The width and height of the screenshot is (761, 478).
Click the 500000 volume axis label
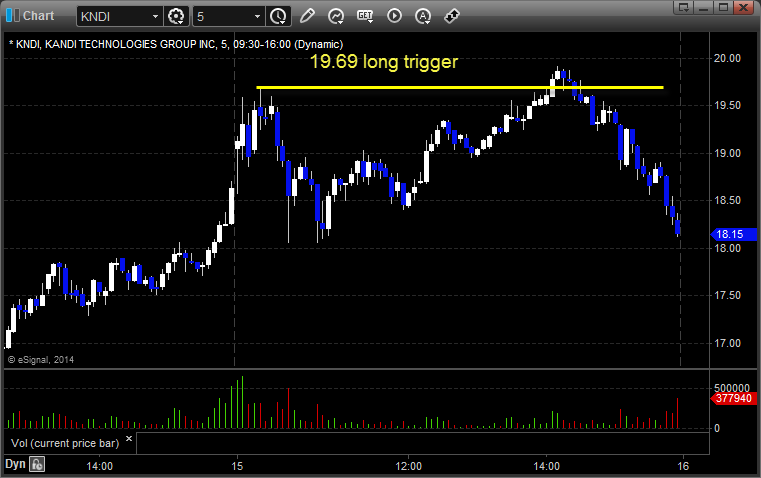point(732,388)
